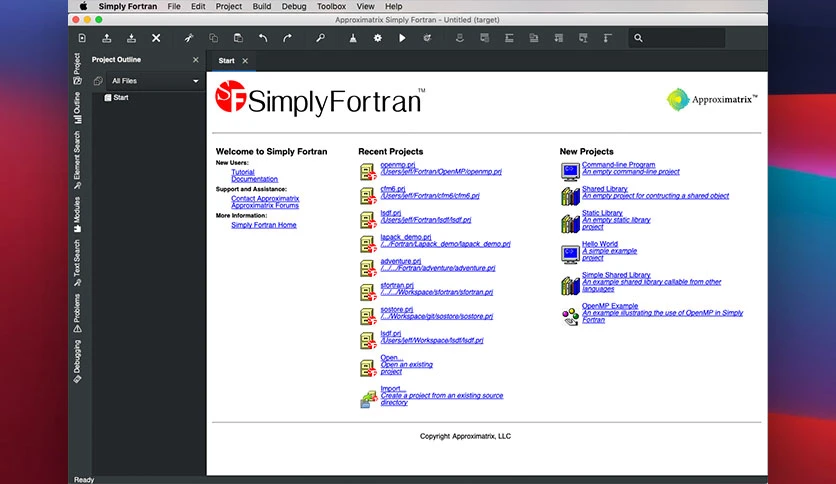Open the Project side panel tab

77,69
